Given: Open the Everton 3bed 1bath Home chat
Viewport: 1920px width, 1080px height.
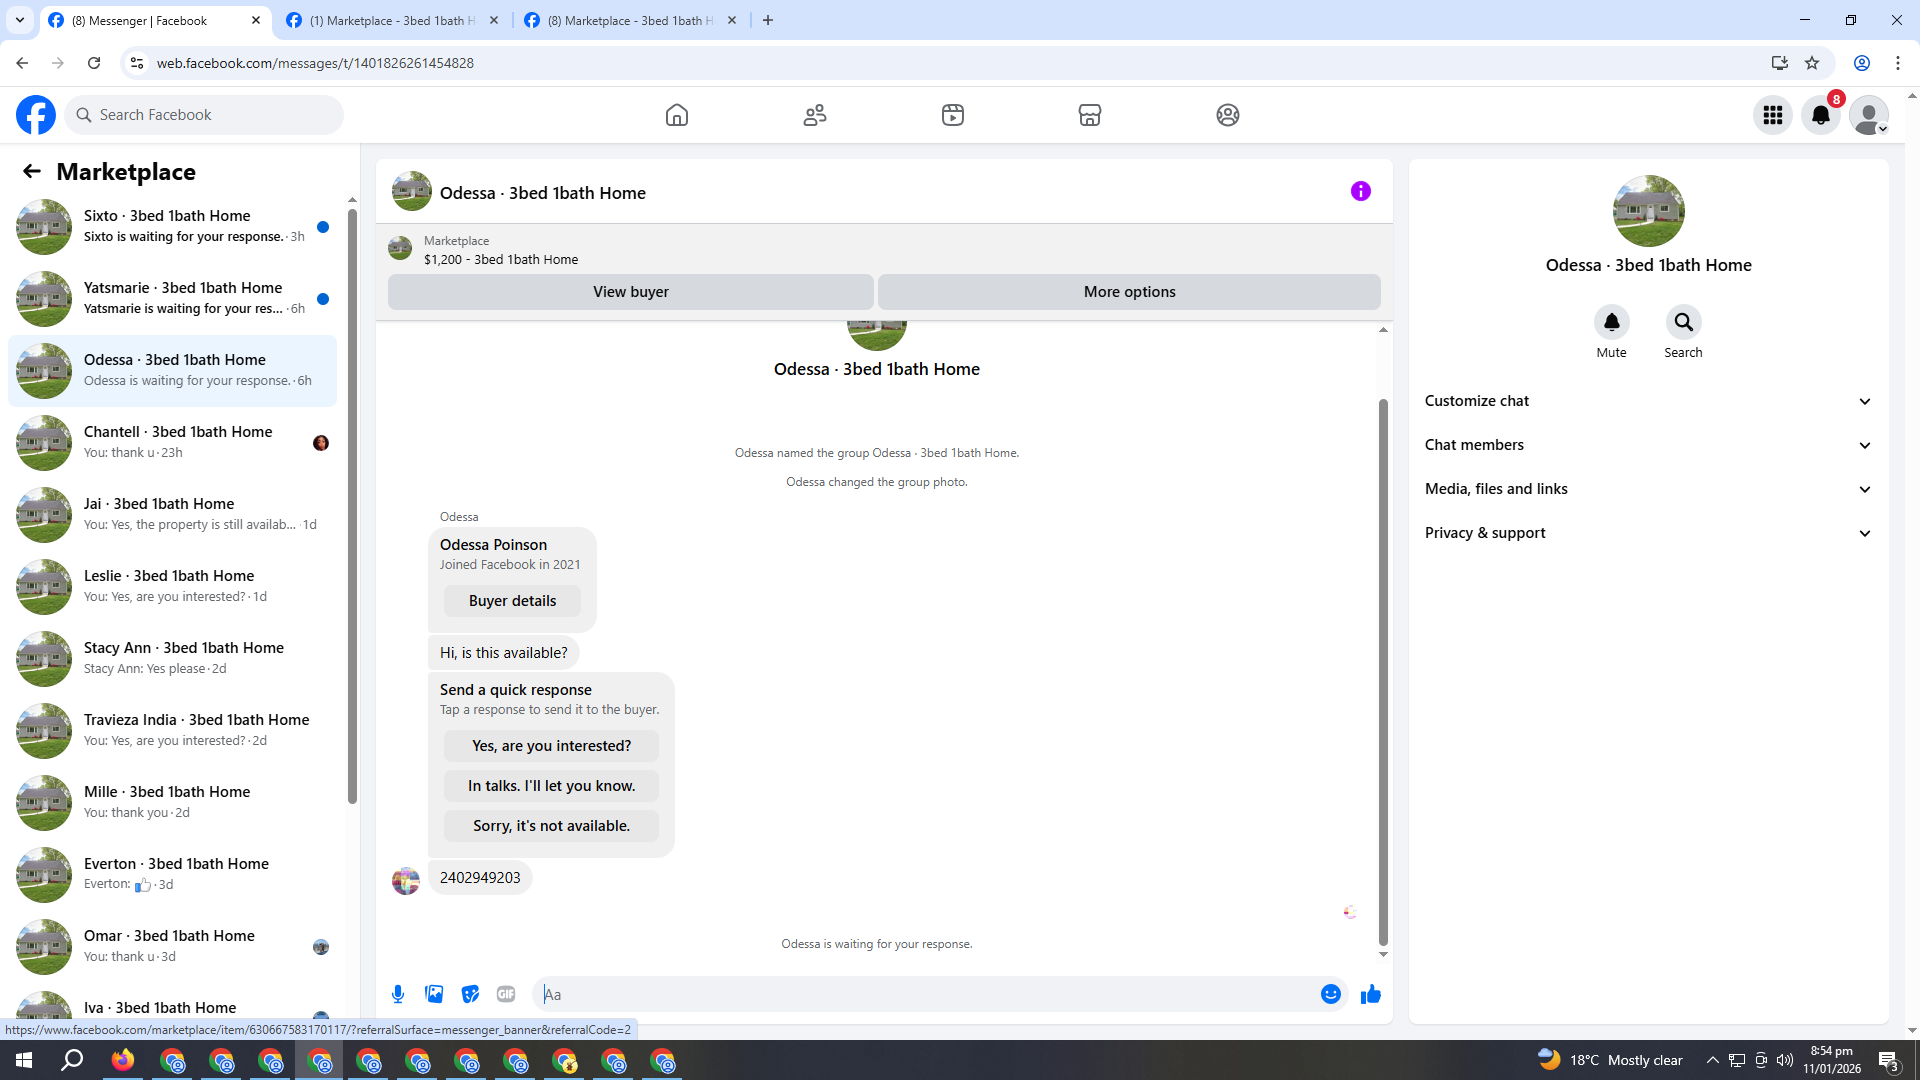Looking at the screenshot, I should coord(172,875).
